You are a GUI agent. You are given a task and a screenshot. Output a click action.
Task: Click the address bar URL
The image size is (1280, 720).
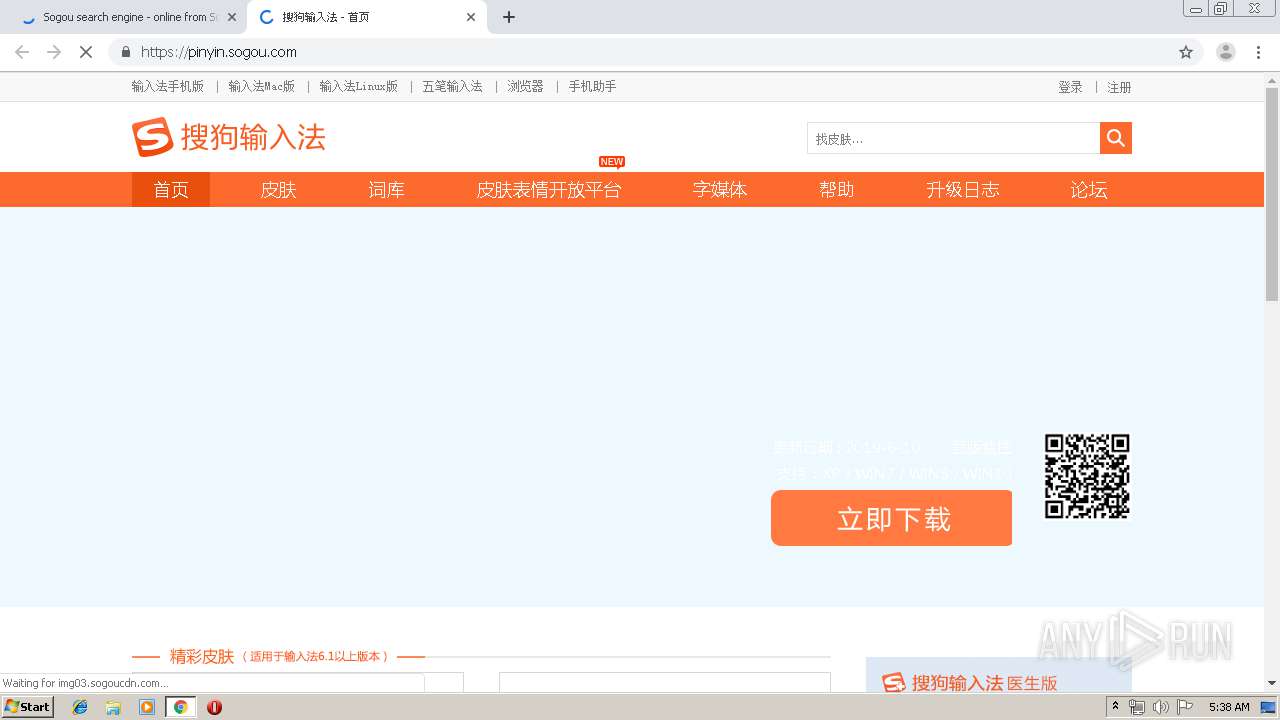218,52
